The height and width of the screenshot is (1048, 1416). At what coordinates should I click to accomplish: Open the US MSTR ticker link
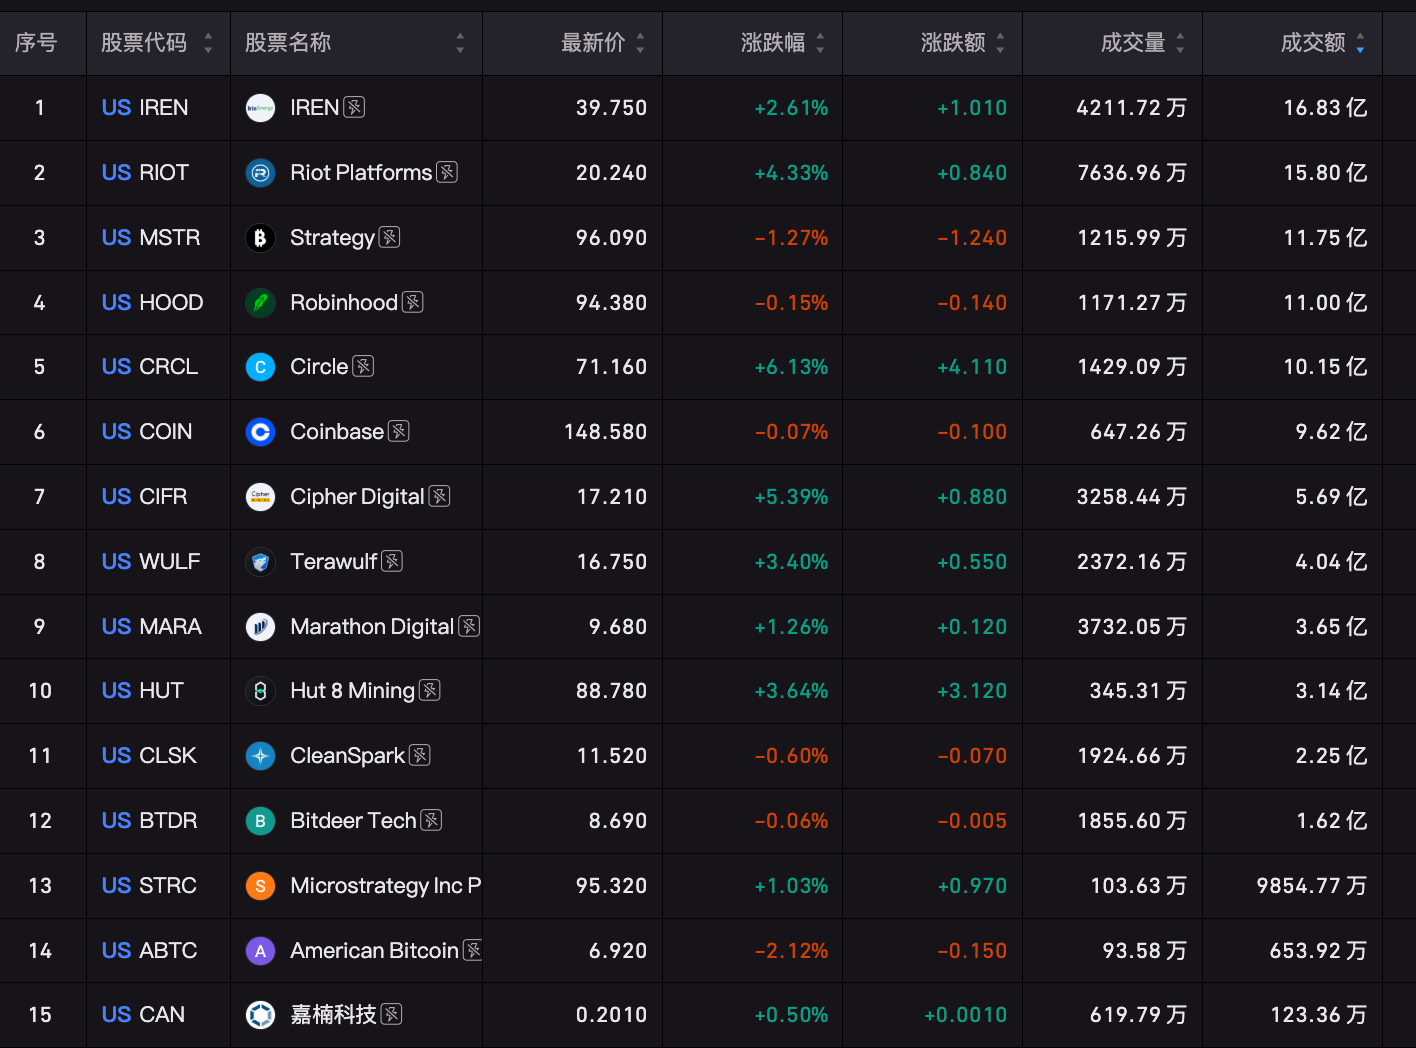coord(151,238)
